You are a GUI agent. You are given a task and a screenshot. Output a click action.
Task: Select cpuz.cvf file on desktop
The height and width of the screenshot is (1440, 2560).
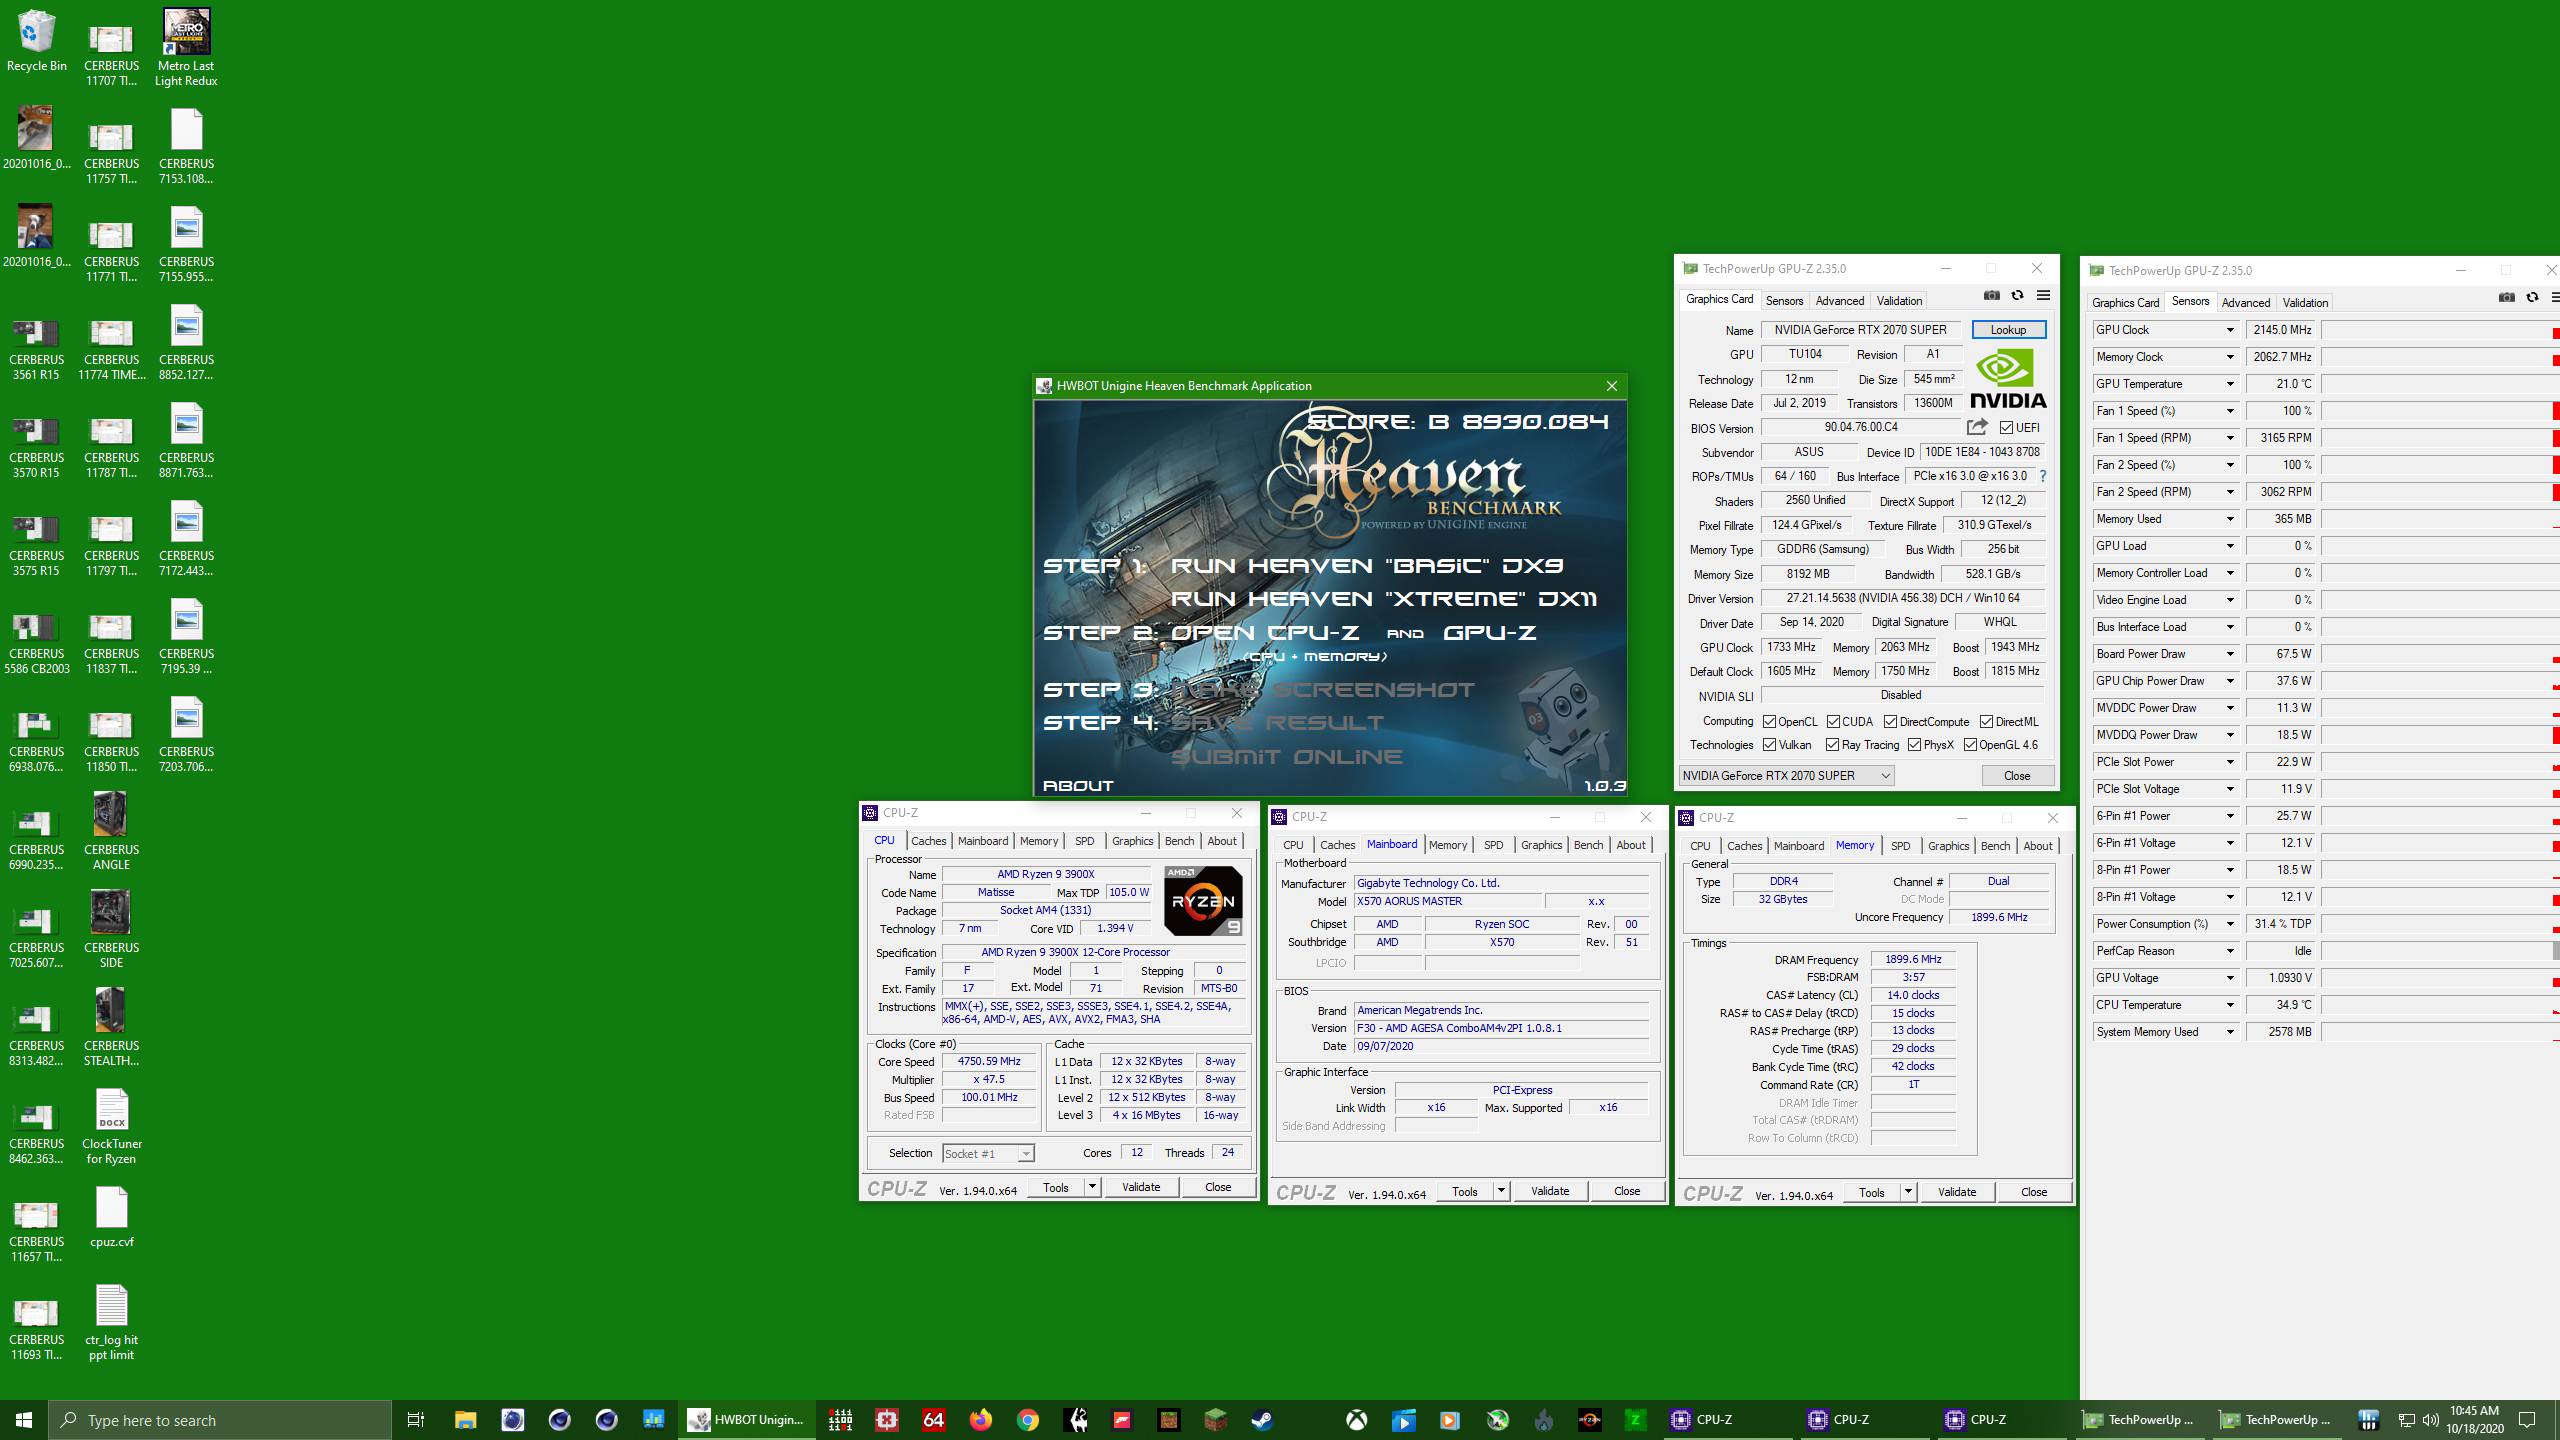[112, 1218]
